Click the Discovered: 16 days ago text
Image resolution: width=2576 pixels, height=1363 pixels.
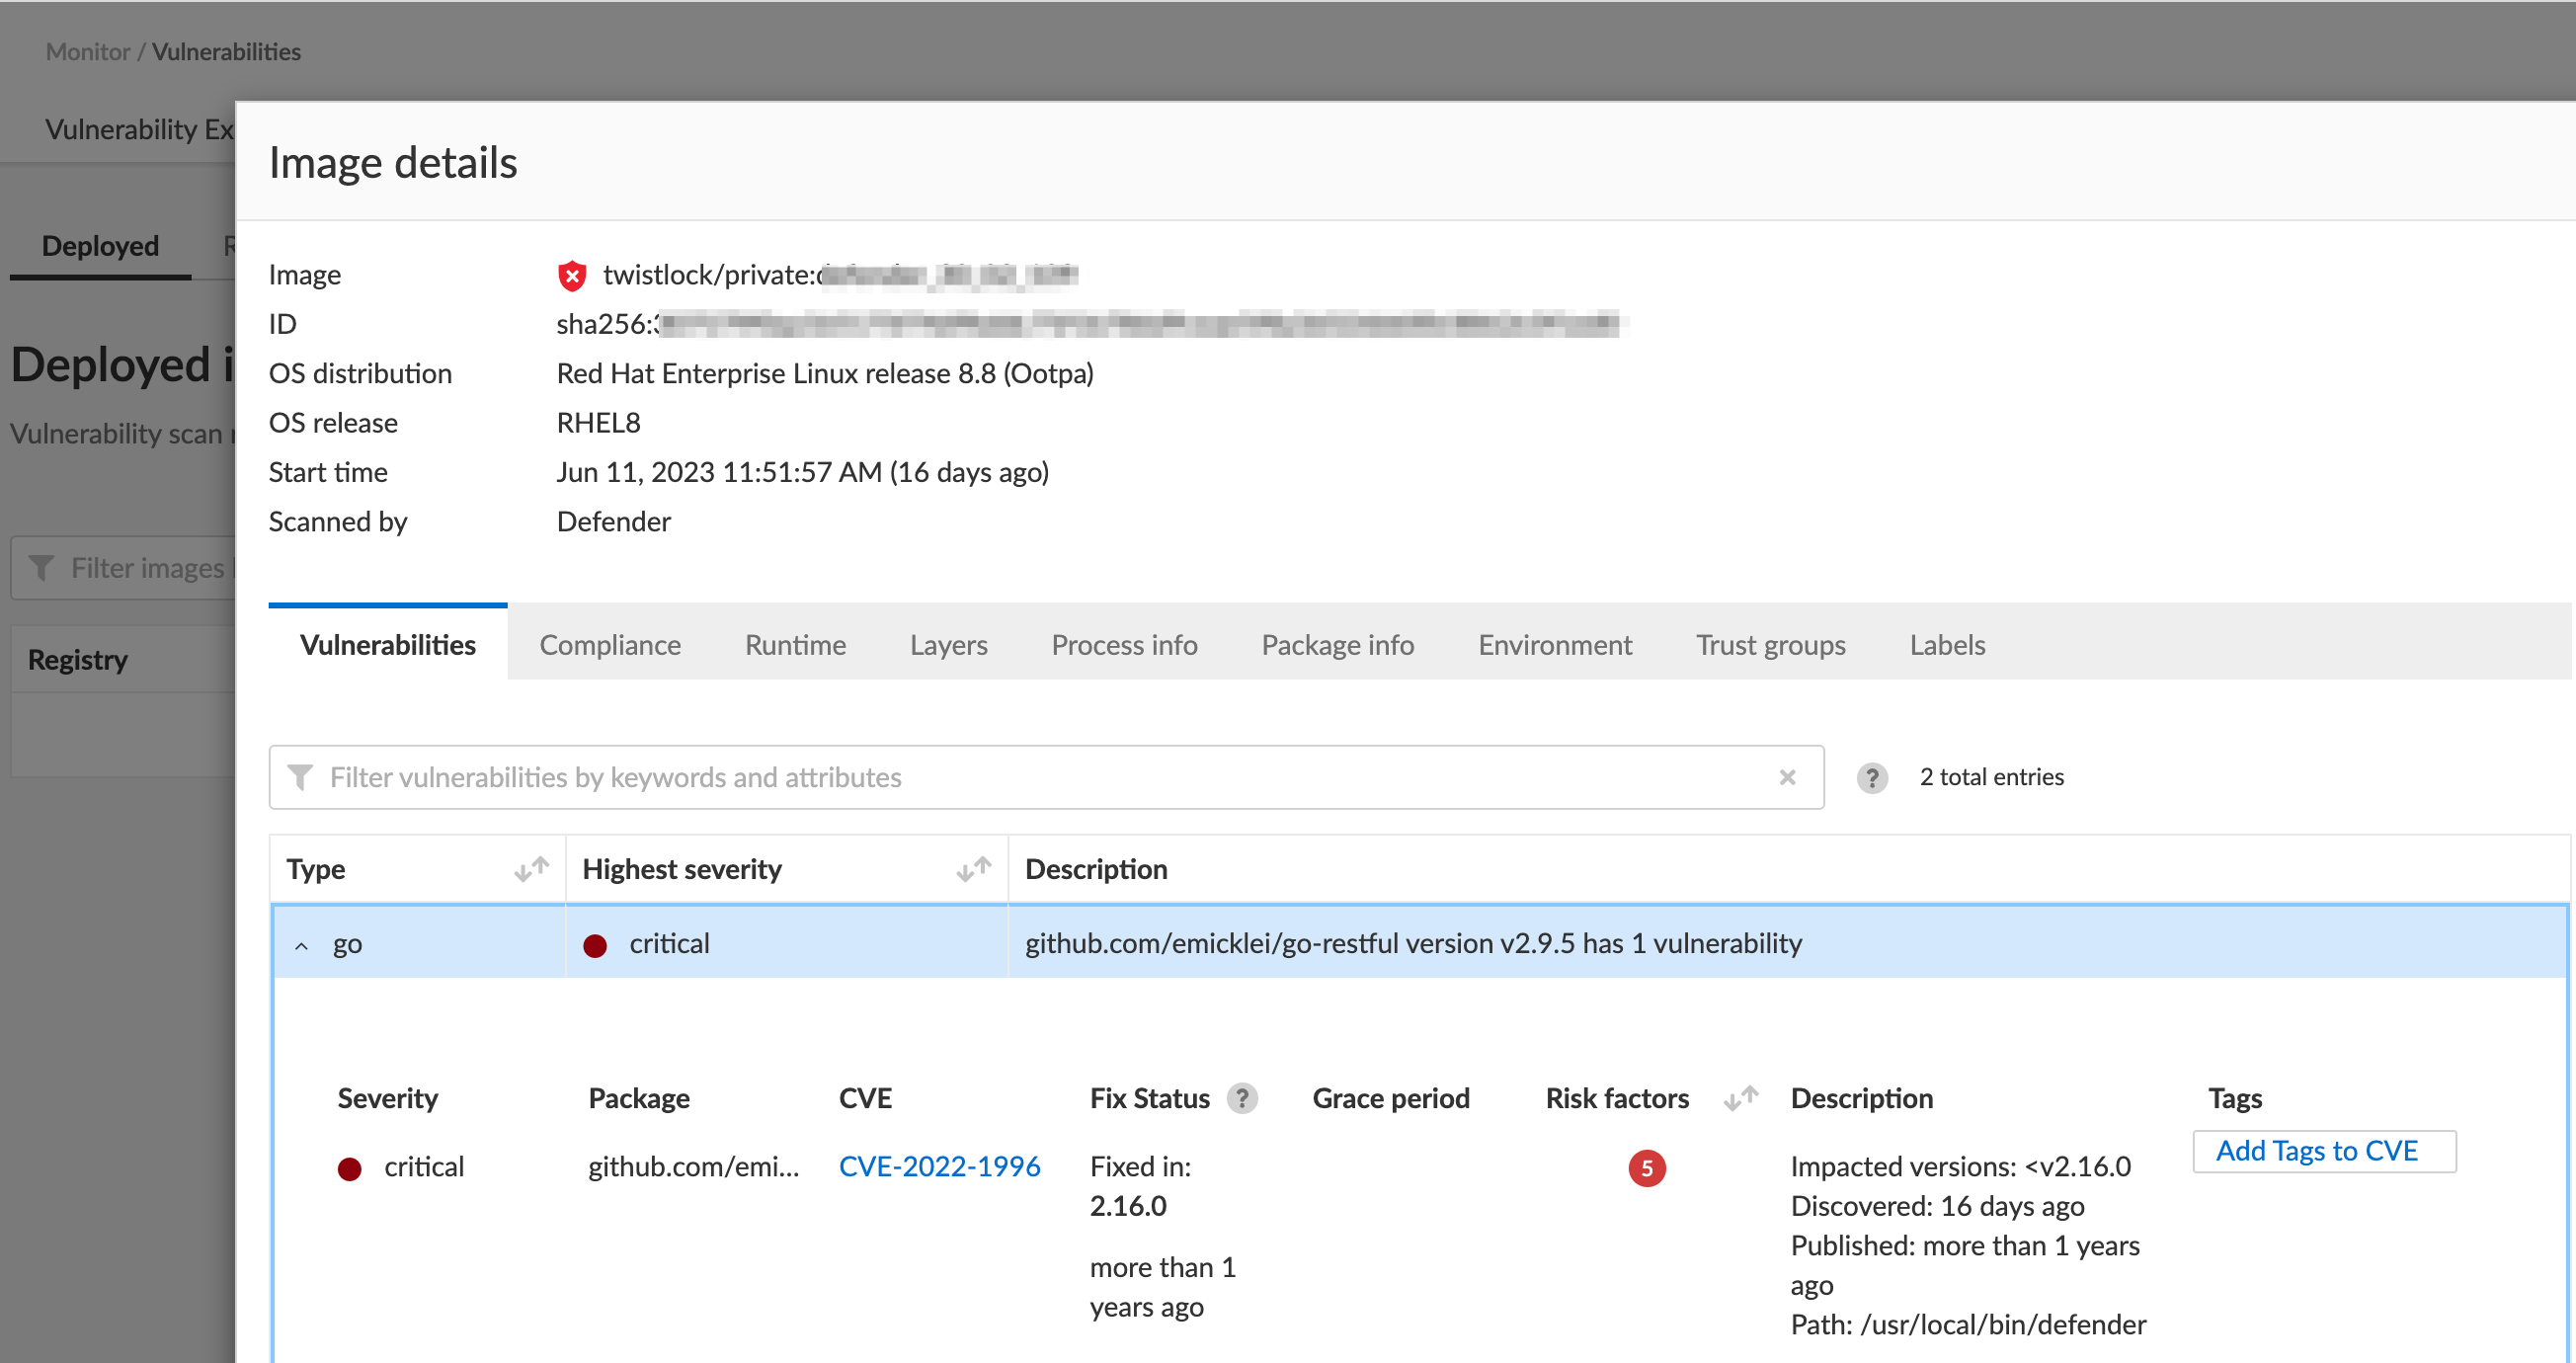click(x=1937, y=1206)
